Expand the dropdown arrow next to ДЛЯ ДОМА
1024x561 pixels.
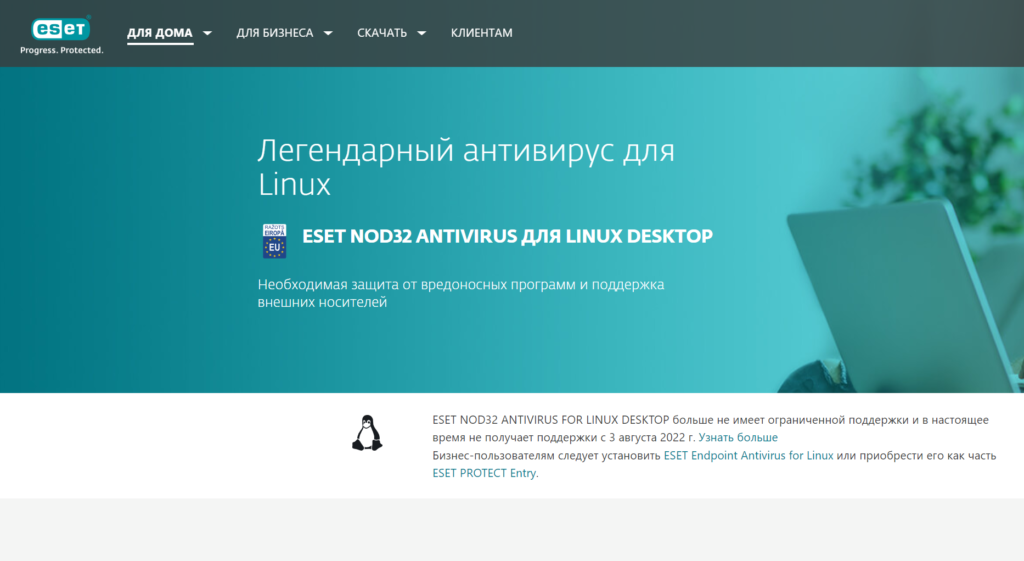pos(207,33)
